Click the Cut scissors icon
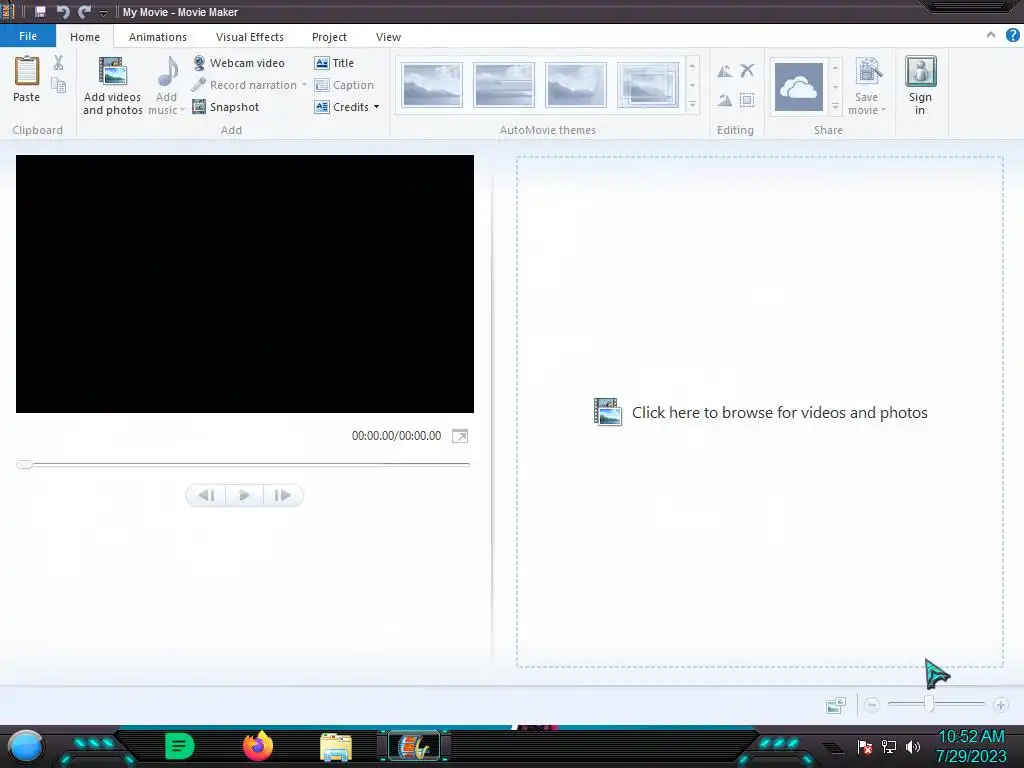The image size is (1024, 768). (59, 63)
